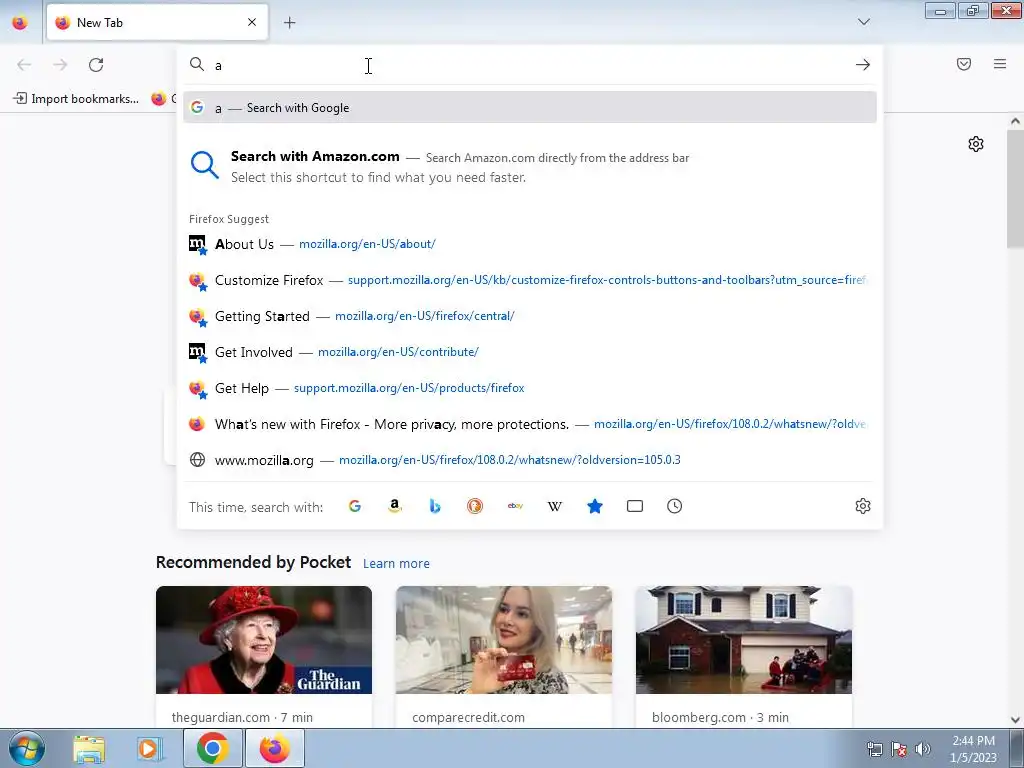Search this time with Google icon
Viewport: 1024px width, 768px height.
tap(355, 506)
